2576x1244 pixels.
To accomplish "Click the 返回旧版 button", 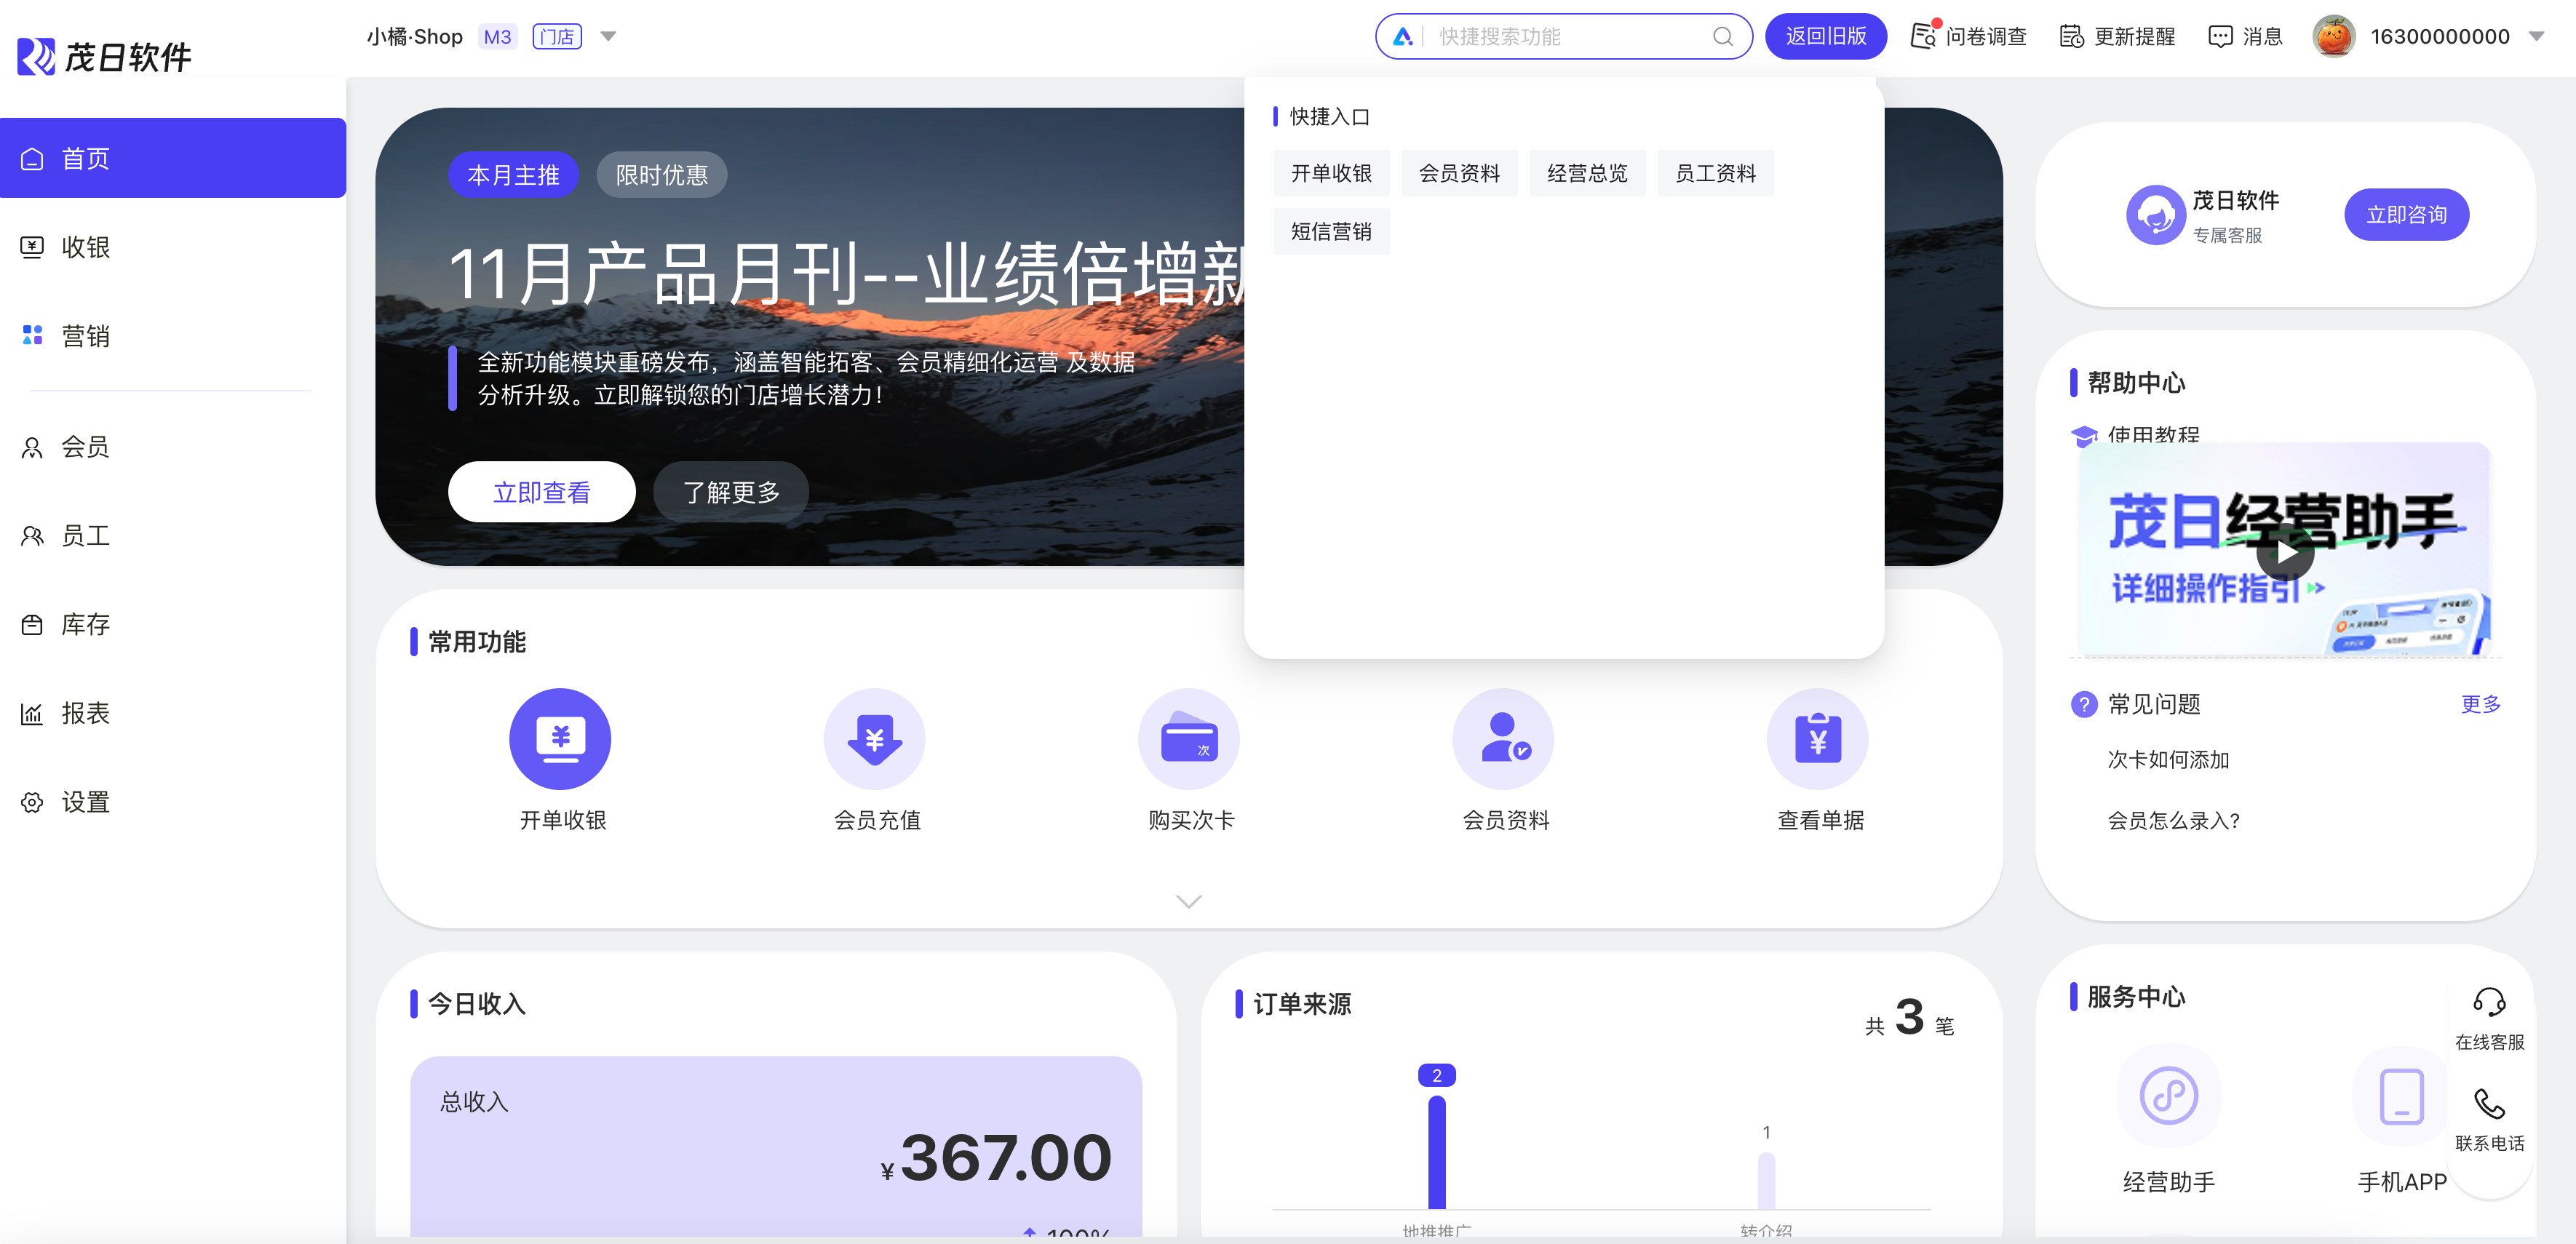I will [x=1825, y=37].
